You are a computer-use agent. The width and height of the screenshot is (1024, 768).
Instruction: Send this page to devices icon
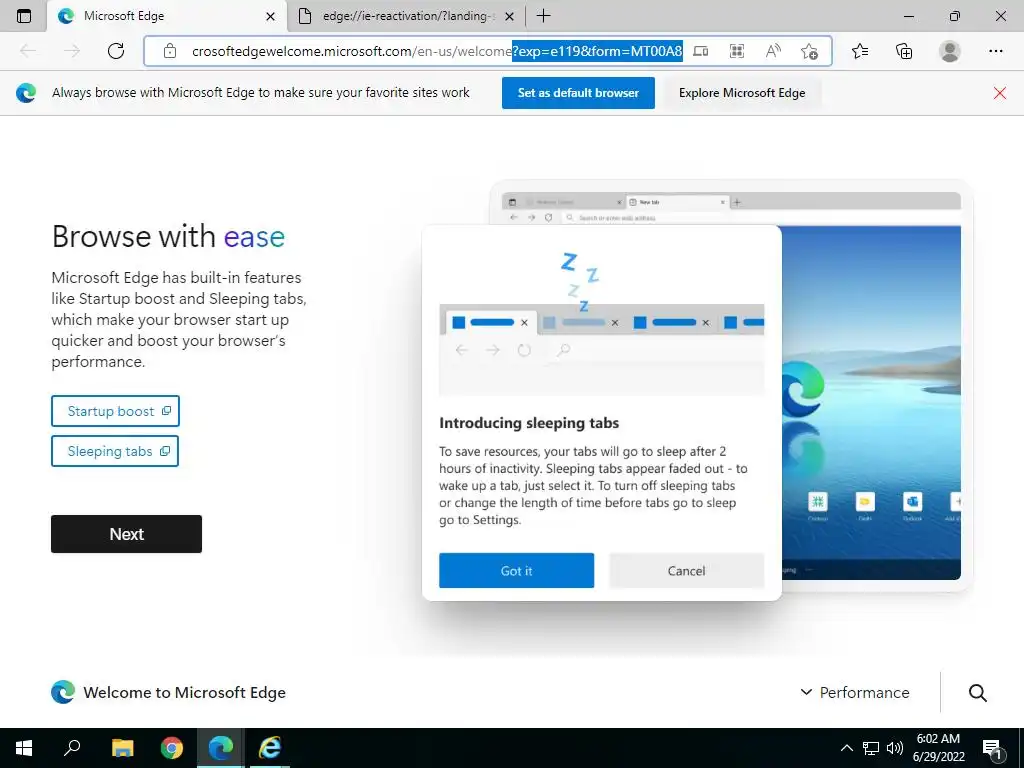(700, 51)
